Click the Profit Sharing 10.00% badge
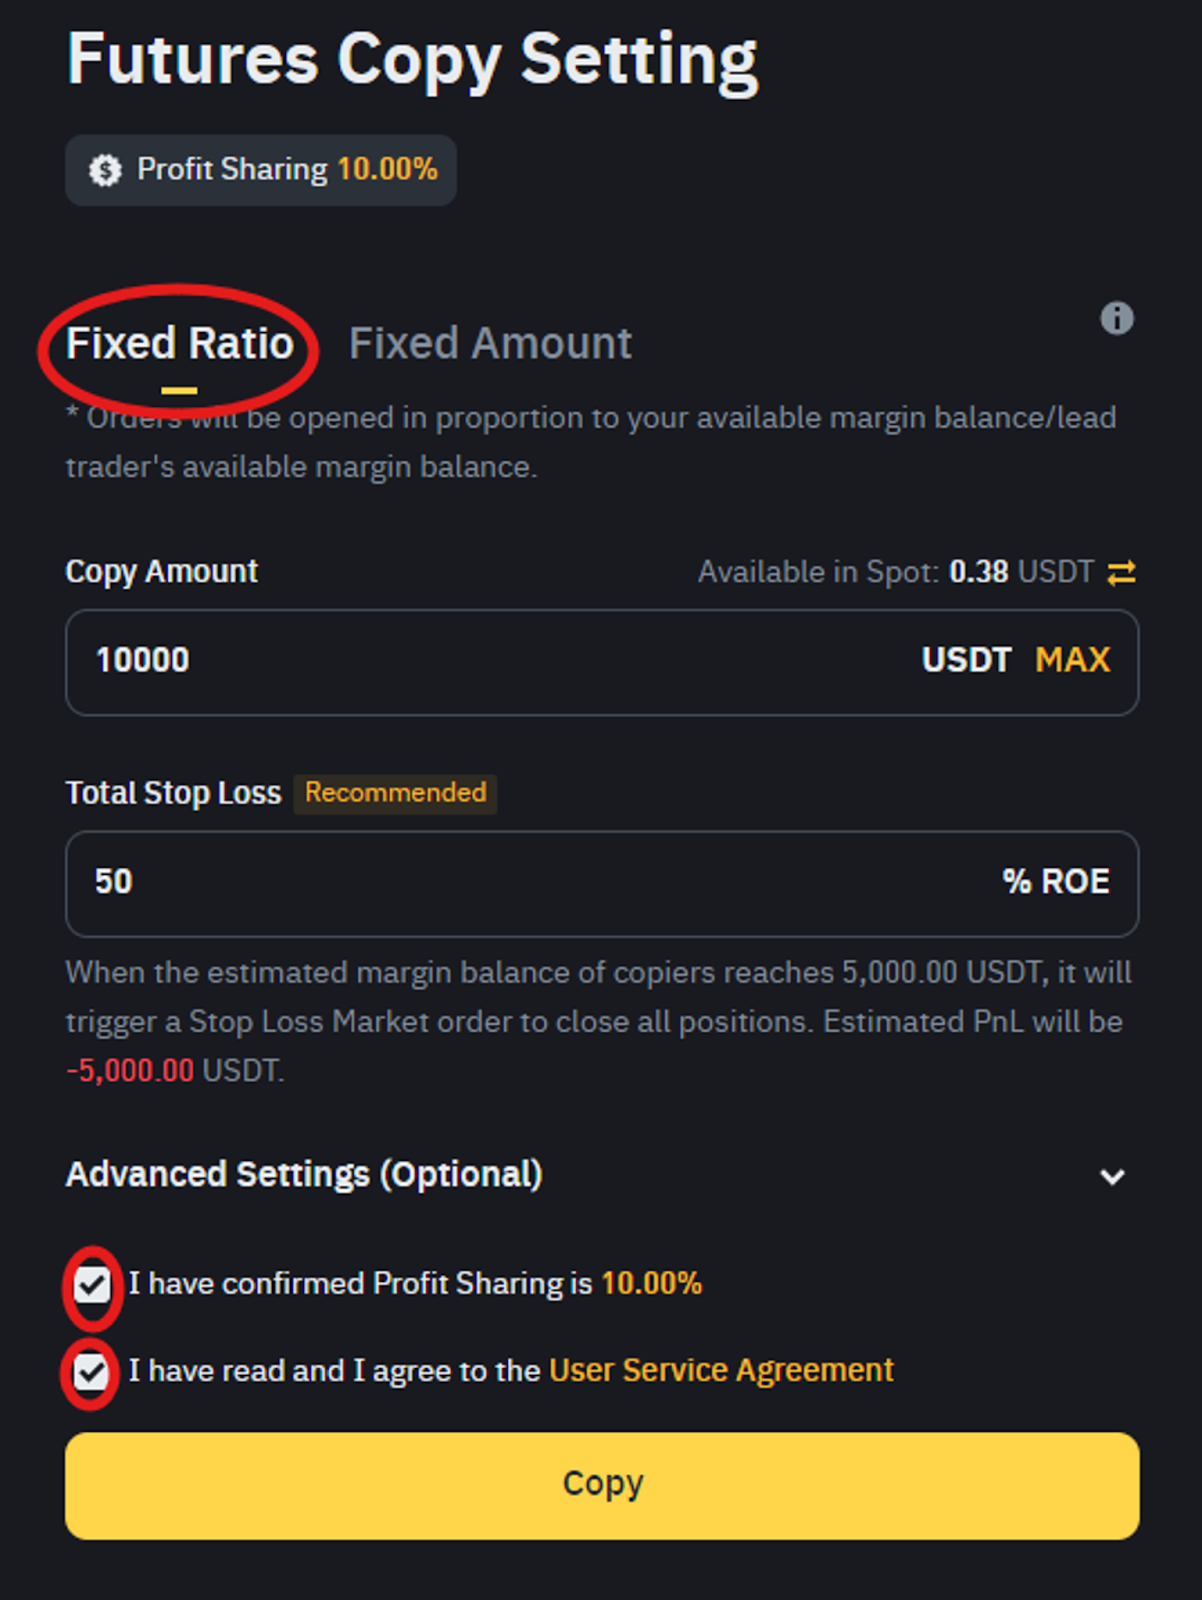This screenshot has height=1600, width=1202. (261, 170)
